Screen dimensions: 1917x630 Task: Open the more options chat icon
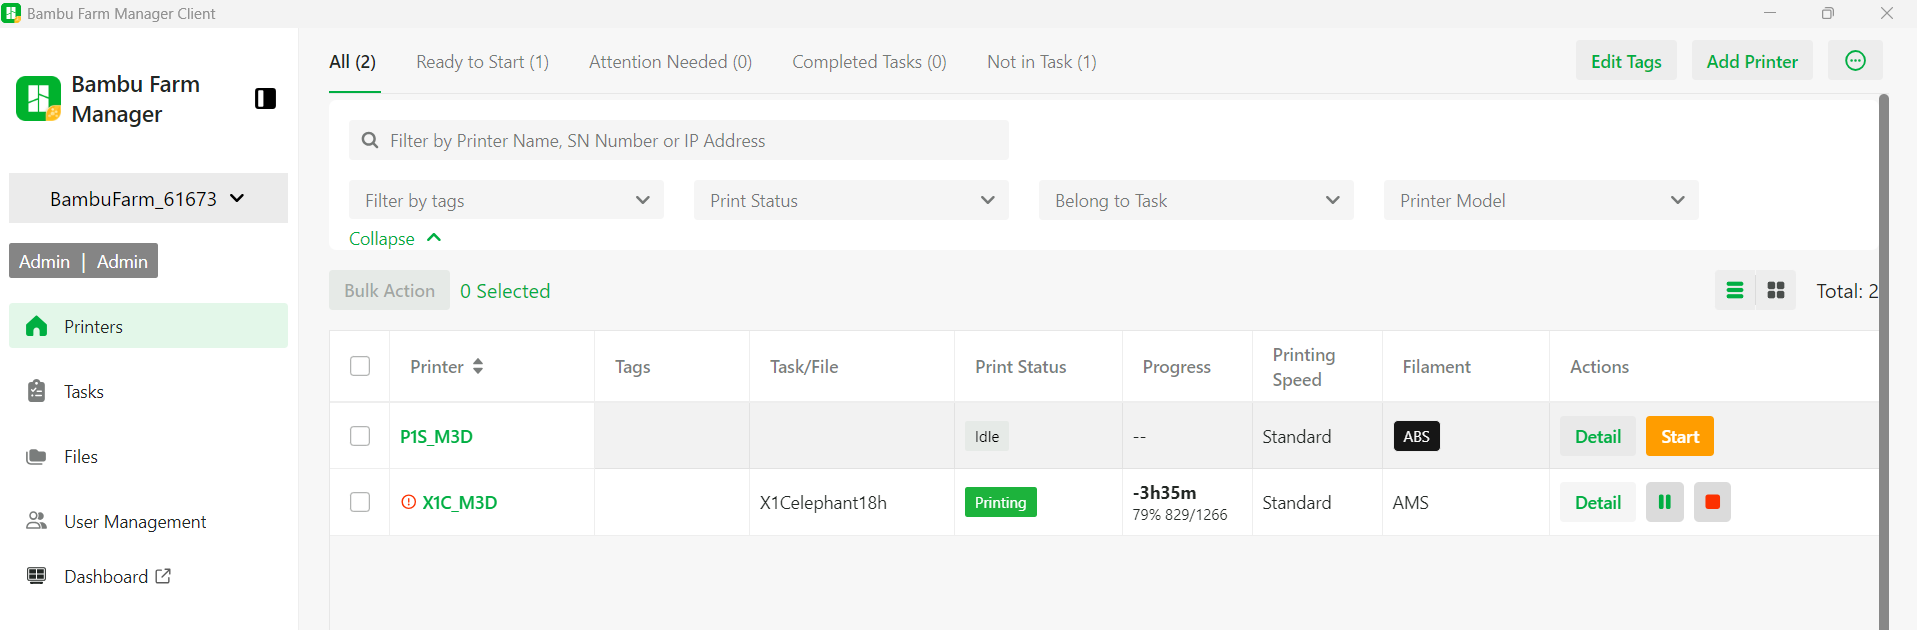(x=1855, y=61)
